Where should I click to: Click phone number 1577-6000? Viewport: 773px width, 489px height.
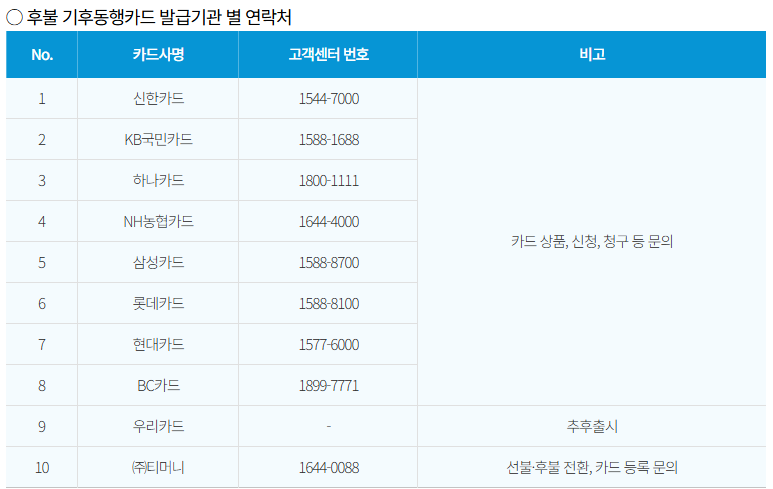click(x=328, y=344)
